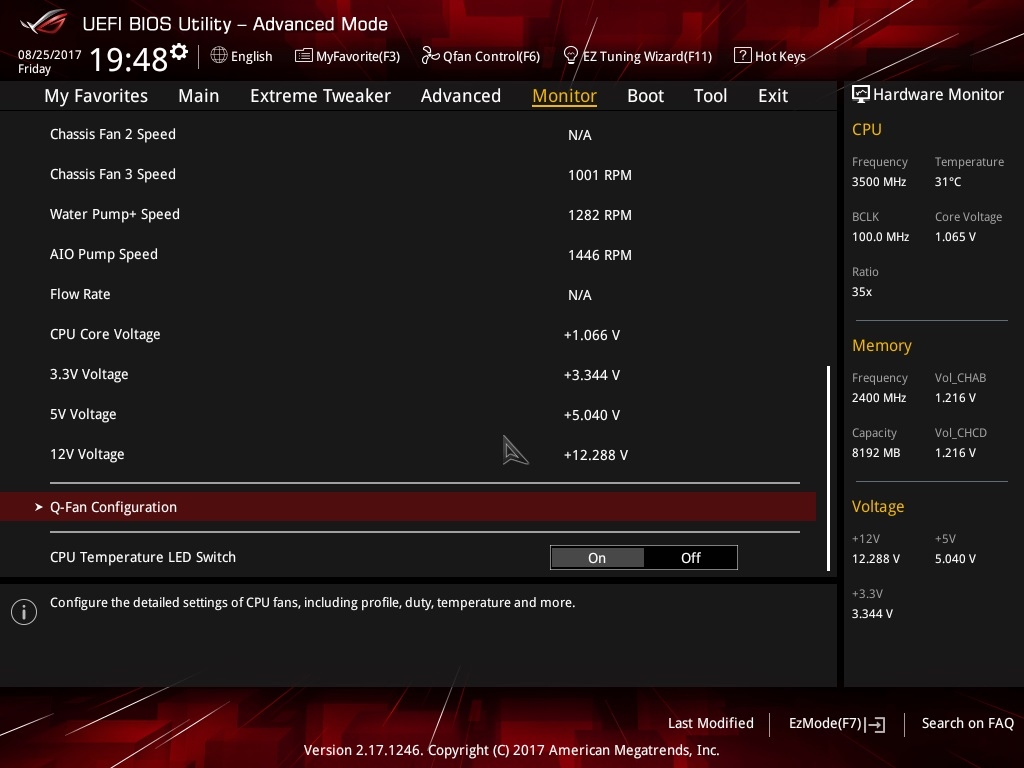Open MyFavorite(F3) list icon
This screenshot has width=1024, height=768.
pyautogui.click(x=304, y=56)
